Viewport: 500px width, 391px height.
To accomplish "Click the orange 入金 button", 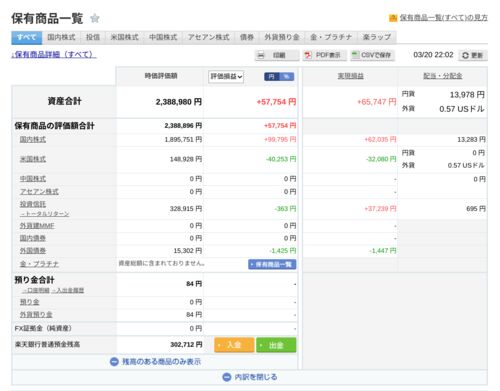I will point(234,345).
